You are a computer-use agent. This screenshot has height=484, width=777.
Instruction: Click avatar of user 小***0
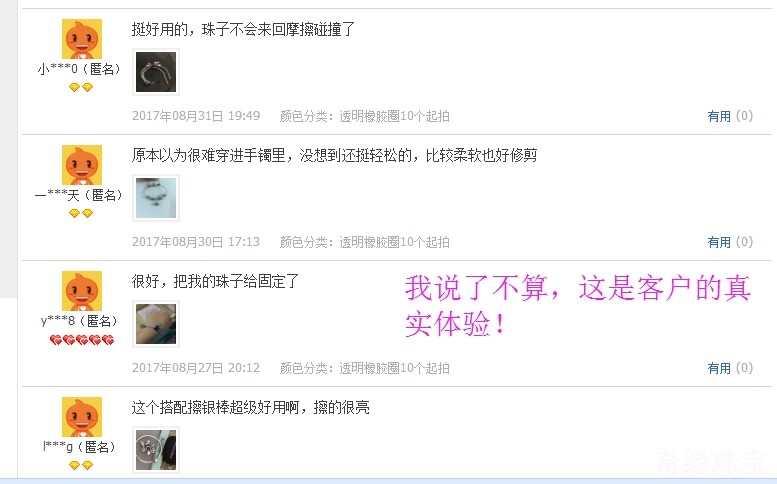(x=82, y=39)
